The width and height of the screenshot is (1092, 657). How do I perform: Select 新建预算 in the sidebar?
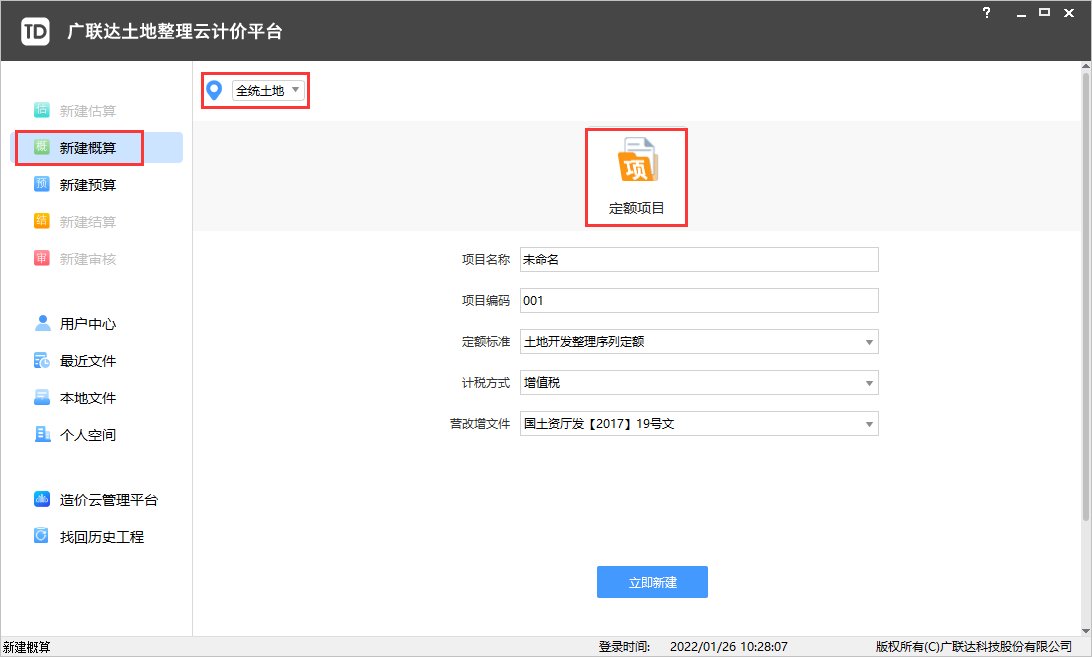click(87, 185)
